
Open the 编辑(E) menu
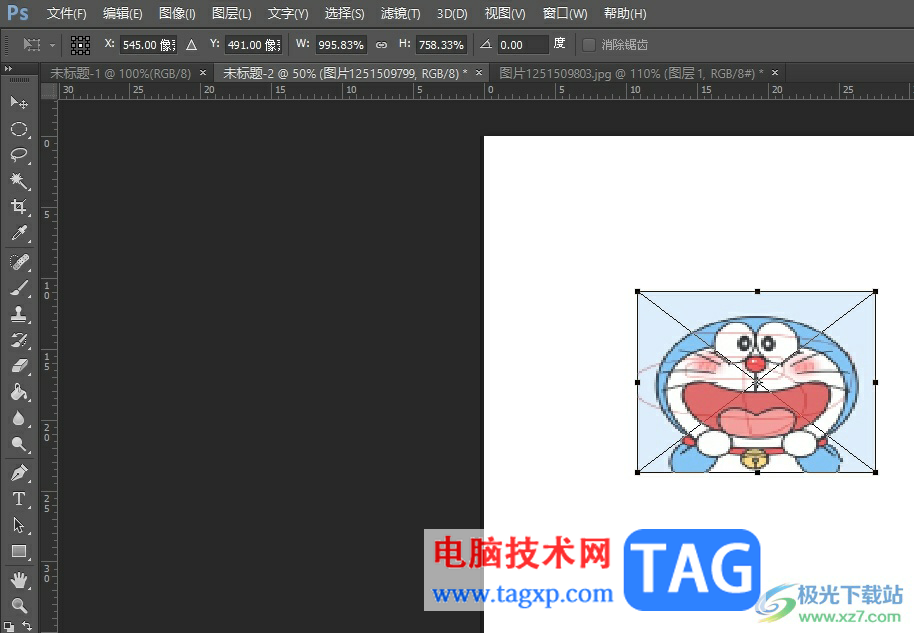point(122,13)
